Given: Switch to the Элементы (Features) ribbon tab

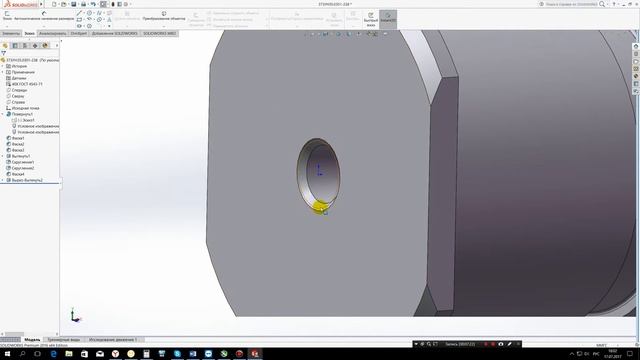Looking at the screenshot, I should coord(11,33).
